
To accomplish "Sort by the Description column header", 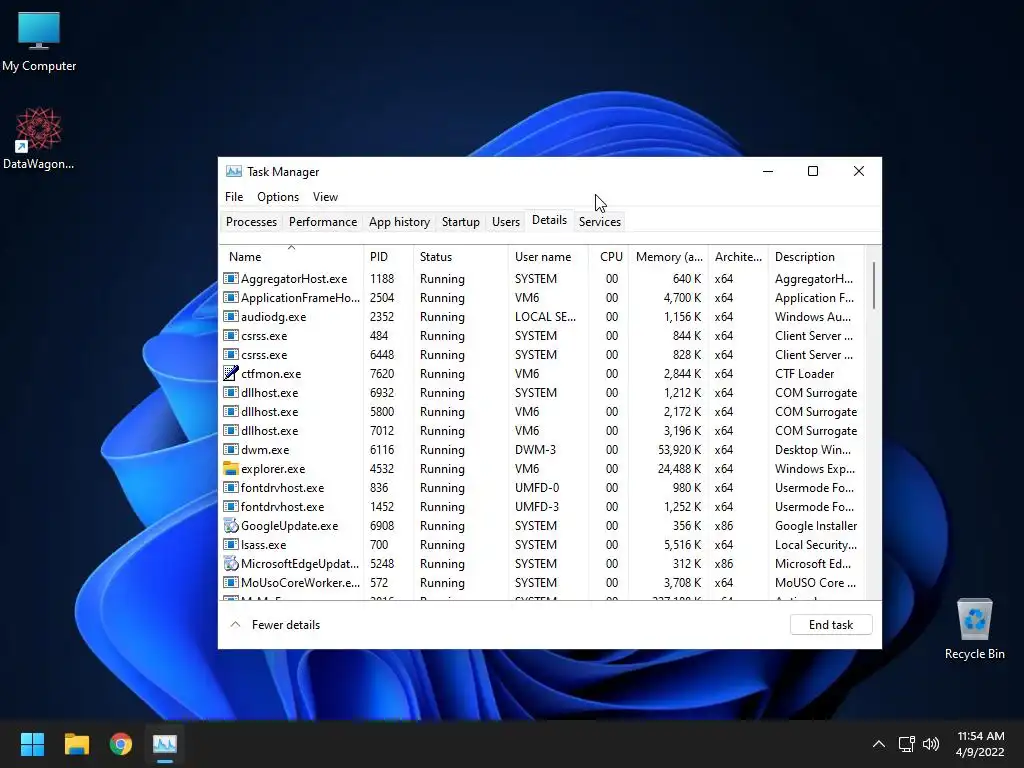I will click(x=816, y=257).
